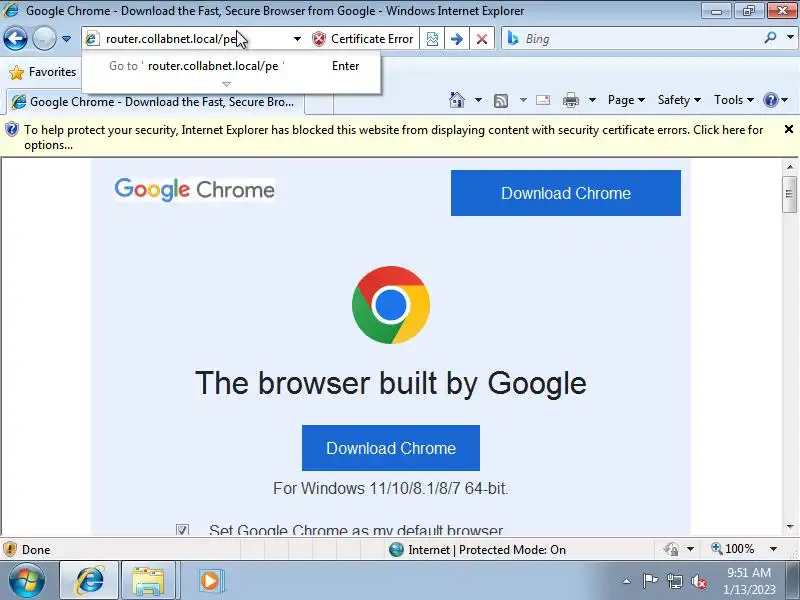This screenshot has width=800, height=600.
Task: Open the Print dropdown arrow
Action: pos(592,100)
